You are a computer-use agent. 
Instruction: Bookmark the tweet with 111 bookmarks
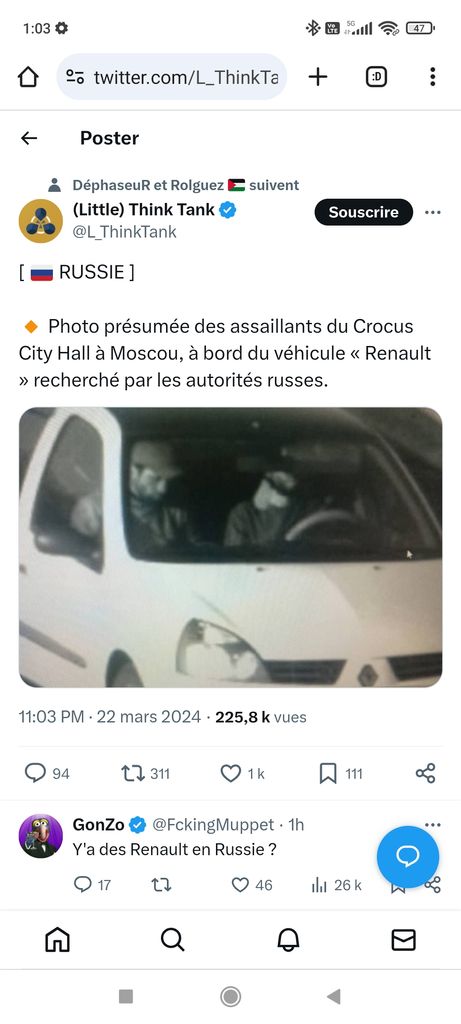coord(340,773)
